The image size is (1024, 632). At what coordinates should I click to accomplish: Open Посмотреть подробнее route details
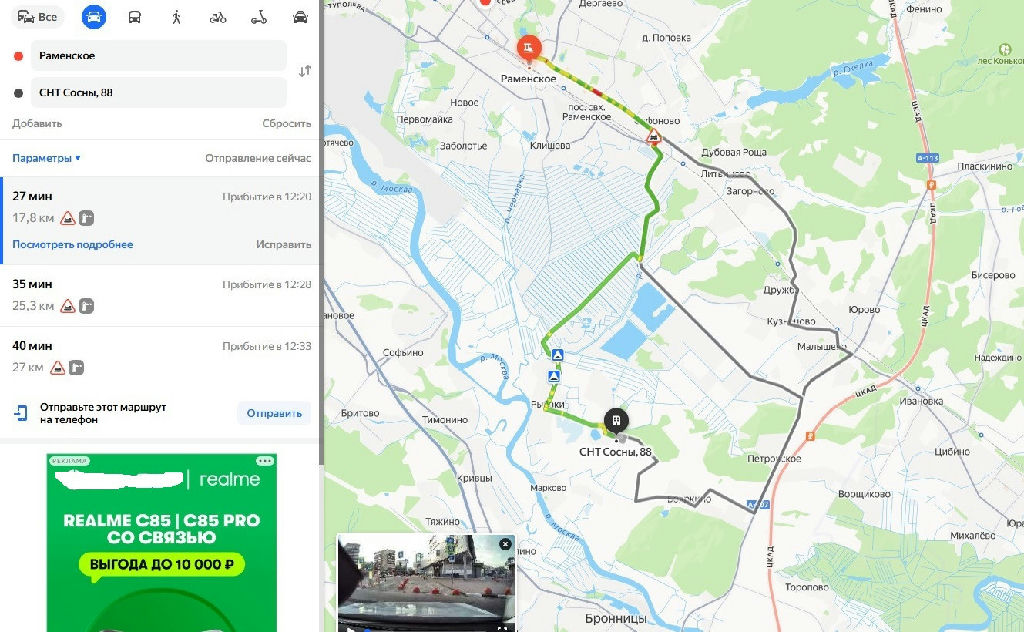pyautogui.click(x=72, y=244)
